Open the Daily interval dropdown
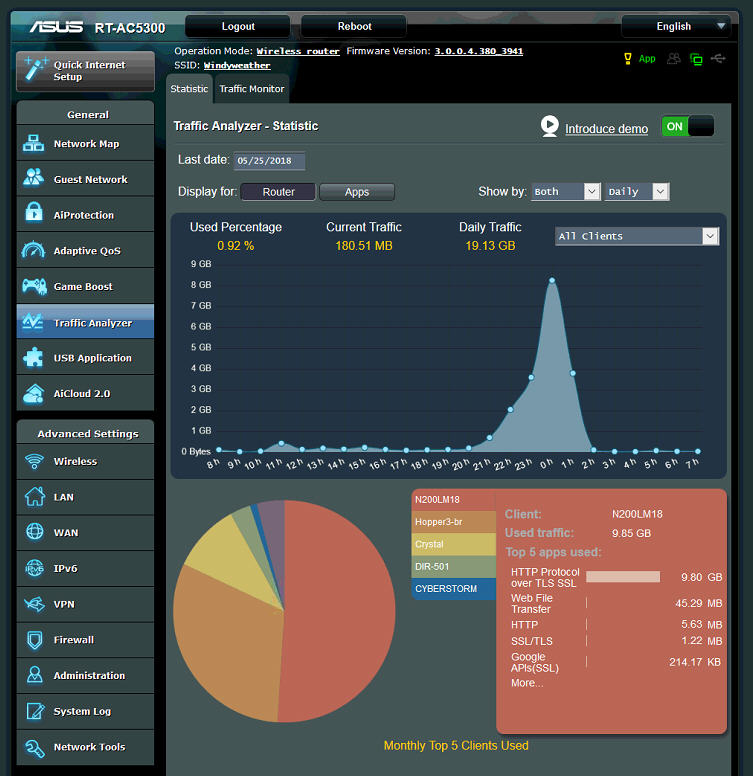 [636, 192]
